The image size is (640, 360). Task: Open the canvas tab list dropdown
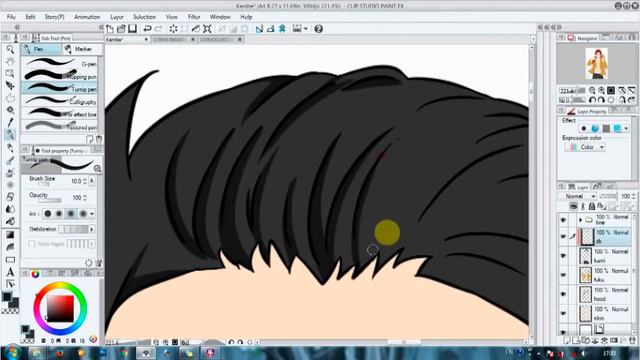(x=533, y=40)
